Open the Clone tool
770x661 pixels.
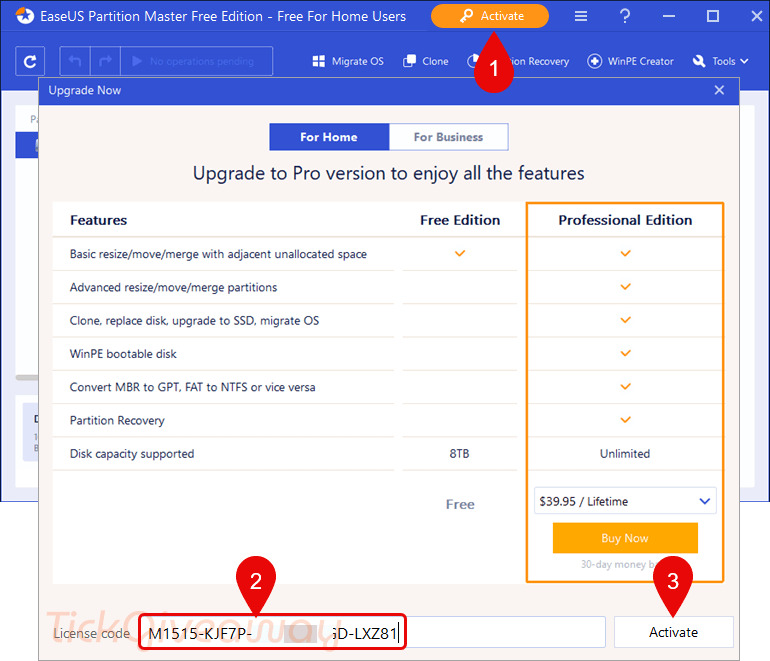[x=426, y=61]
